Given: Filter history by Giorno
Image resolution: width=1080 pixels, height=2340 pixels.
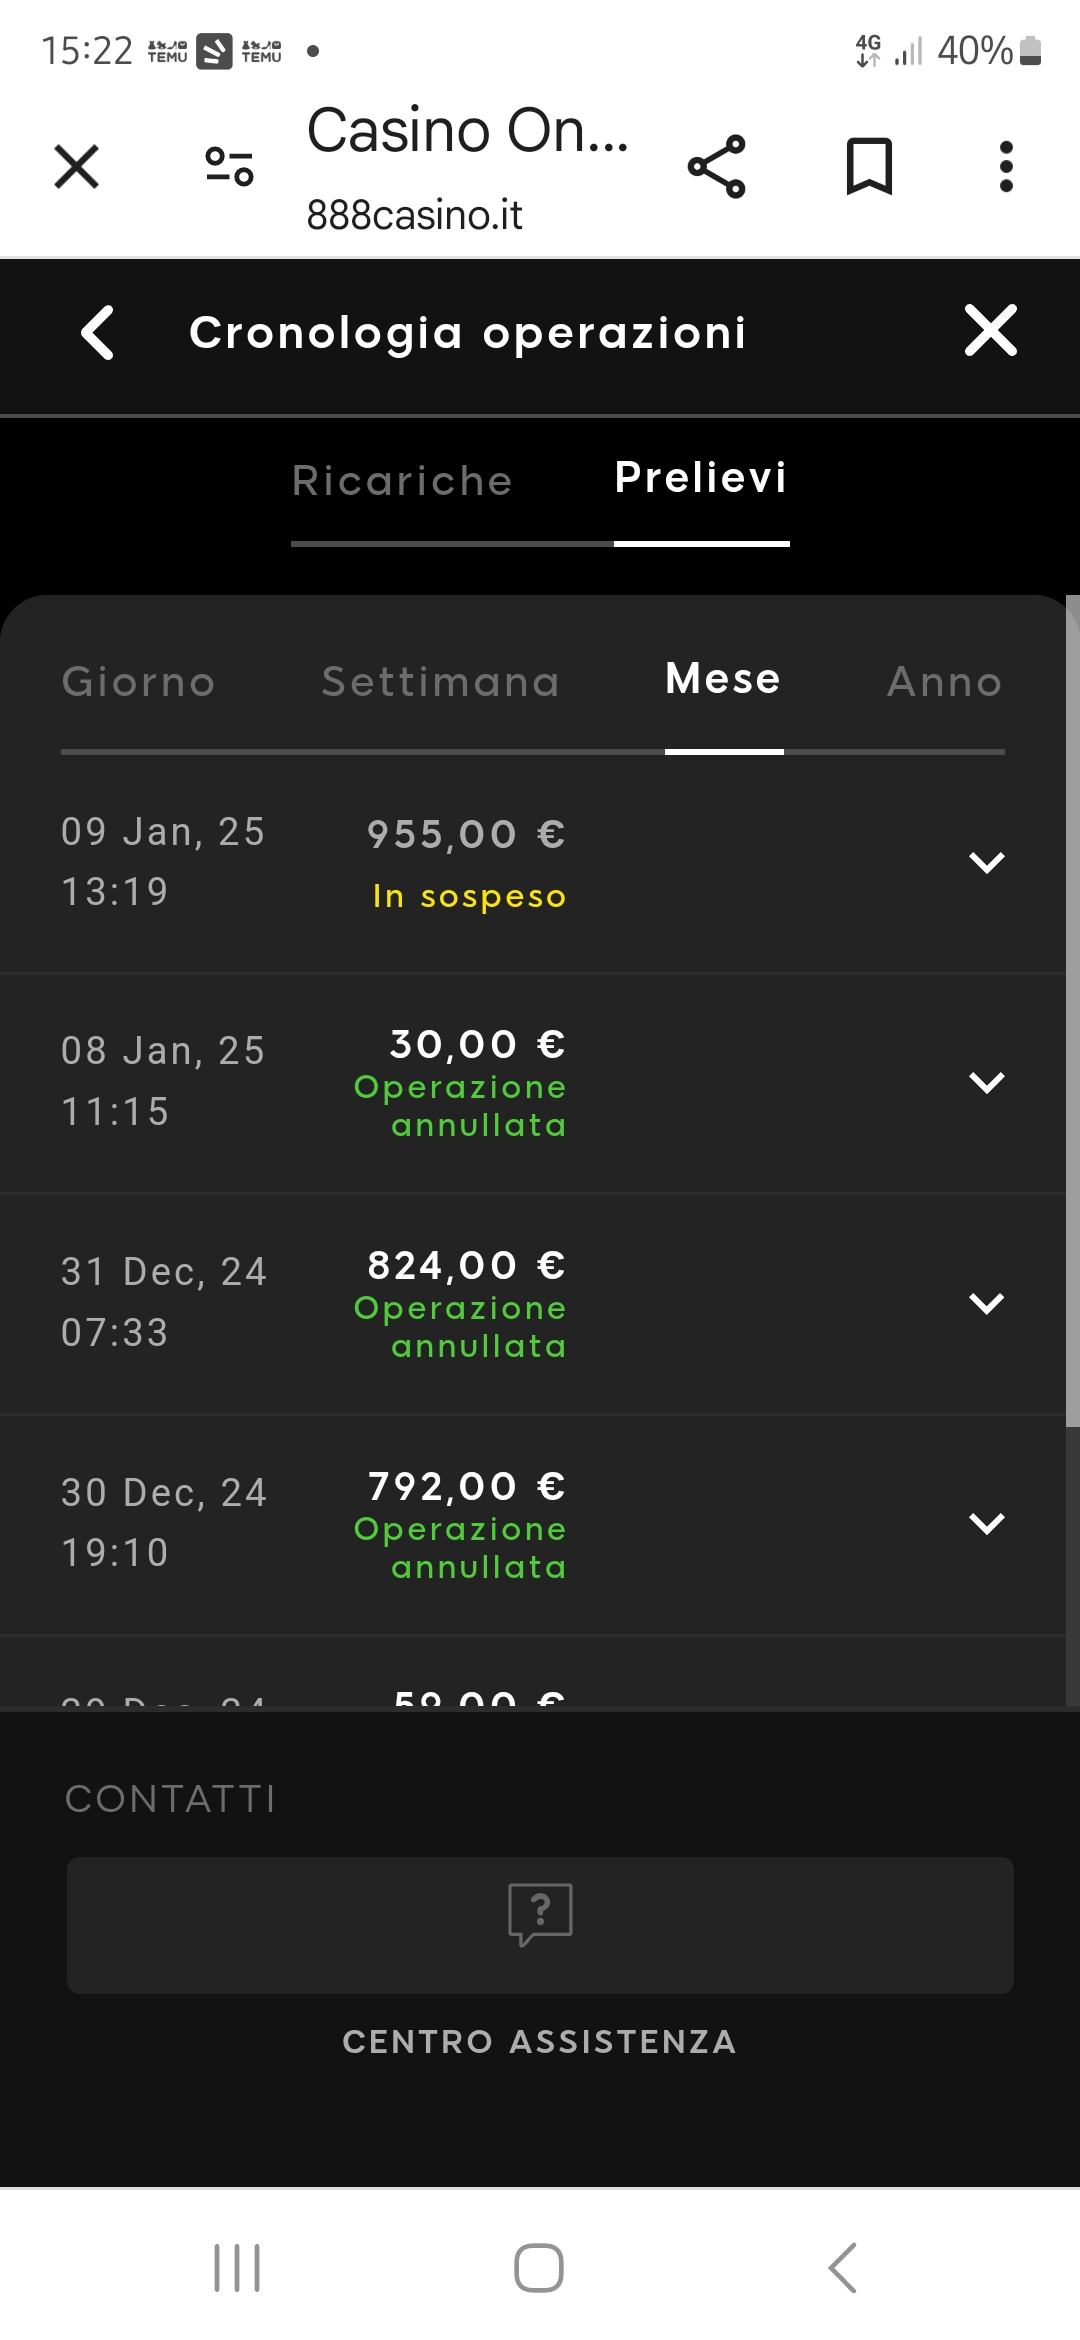Looking at the screenshot, I should [x=139, y=682].
